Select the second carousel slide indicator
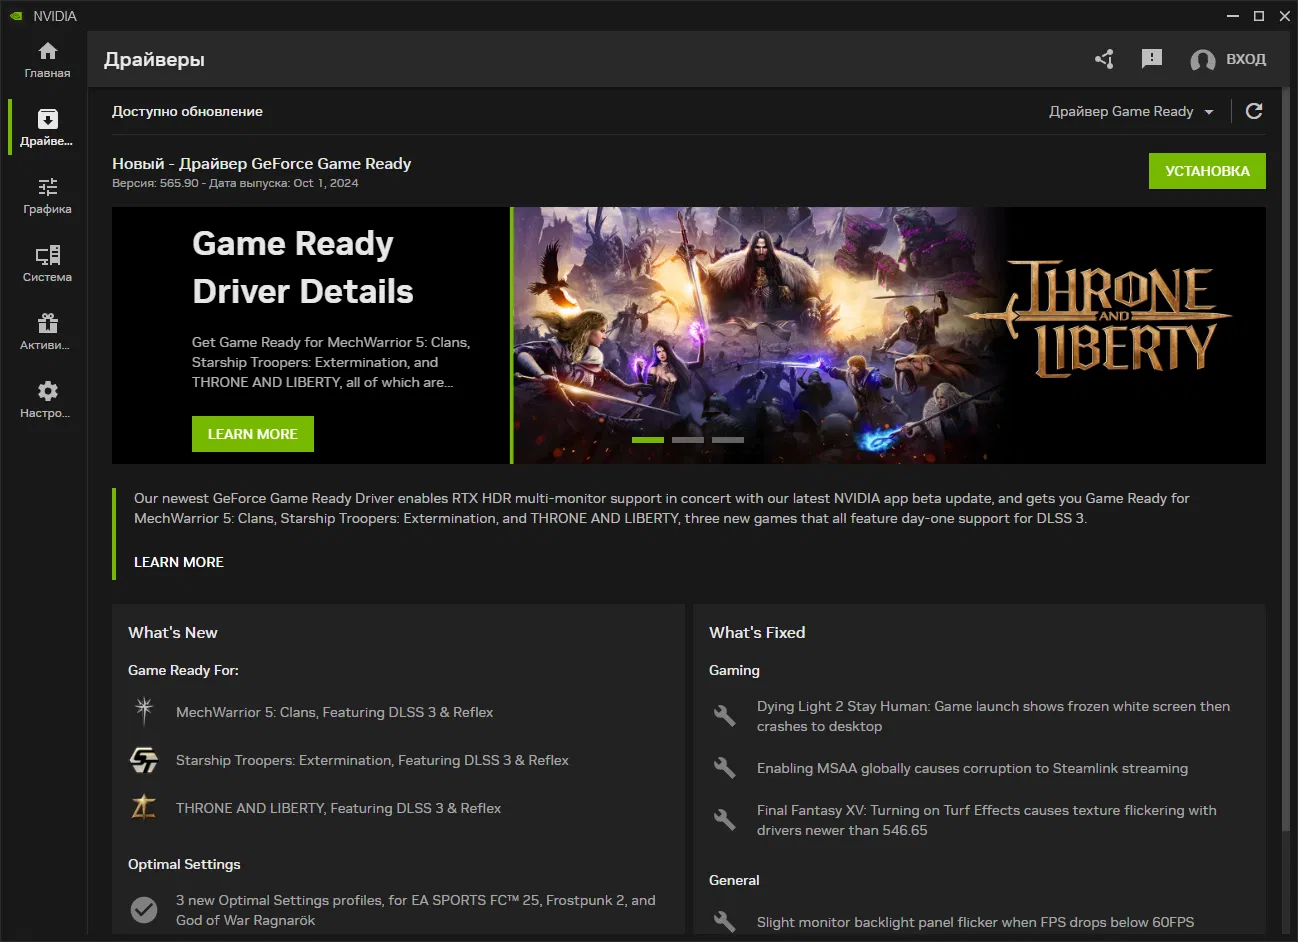Viewport: 1298px width, 942px height. coord(688,440)
